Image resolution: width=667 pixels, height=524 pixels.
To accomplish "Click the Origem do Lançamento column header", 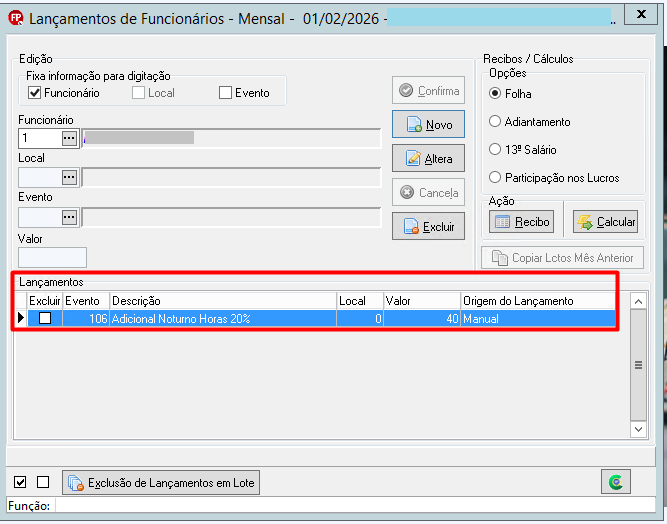I will (538, 301).
